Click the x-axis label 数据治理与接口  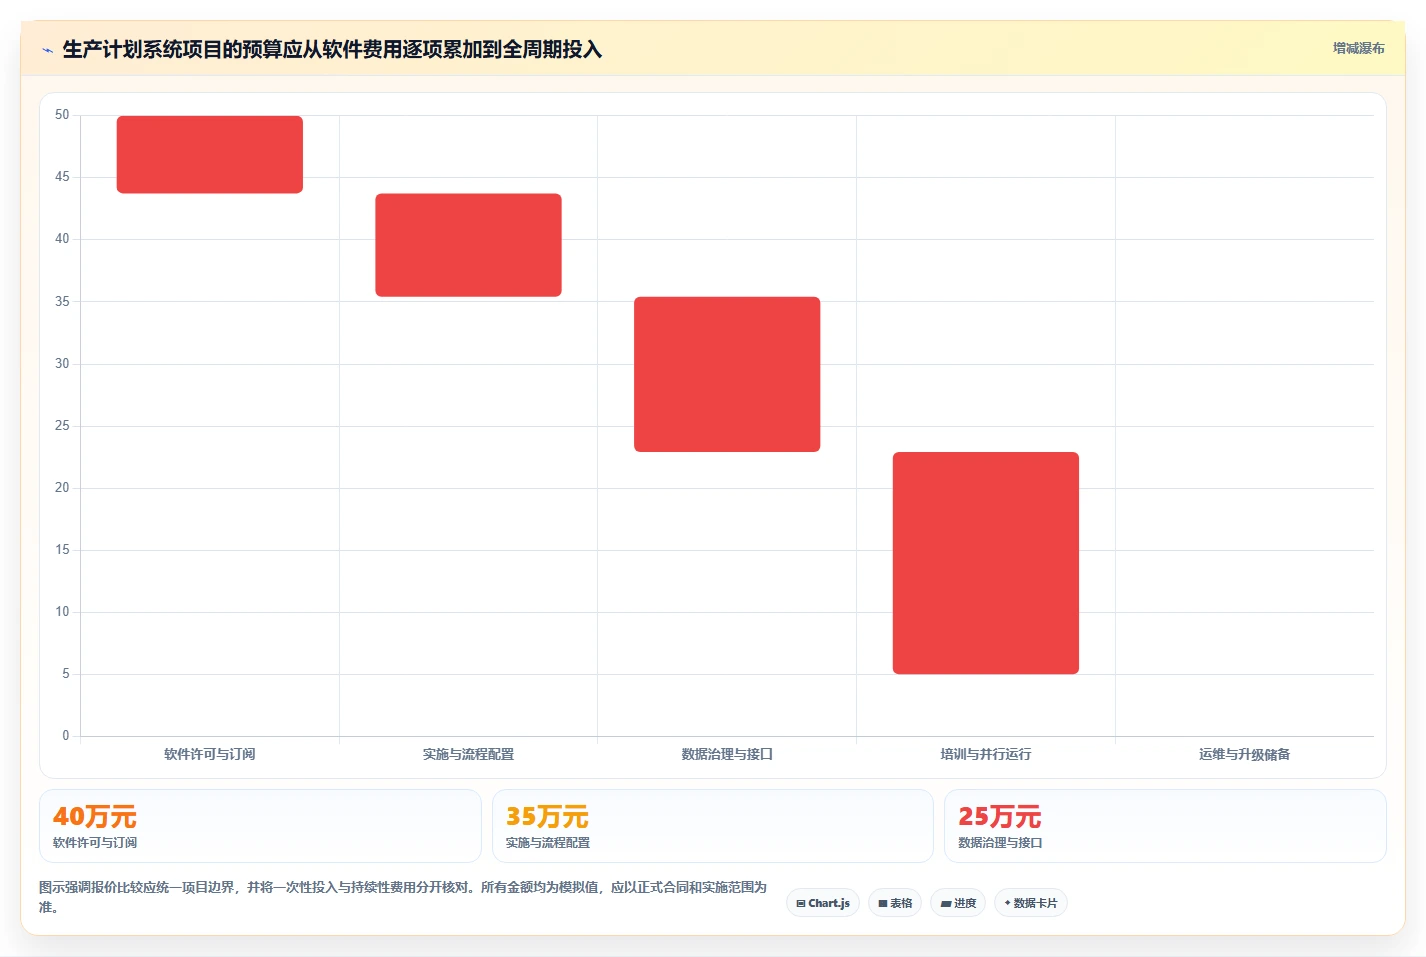(727, 754)
